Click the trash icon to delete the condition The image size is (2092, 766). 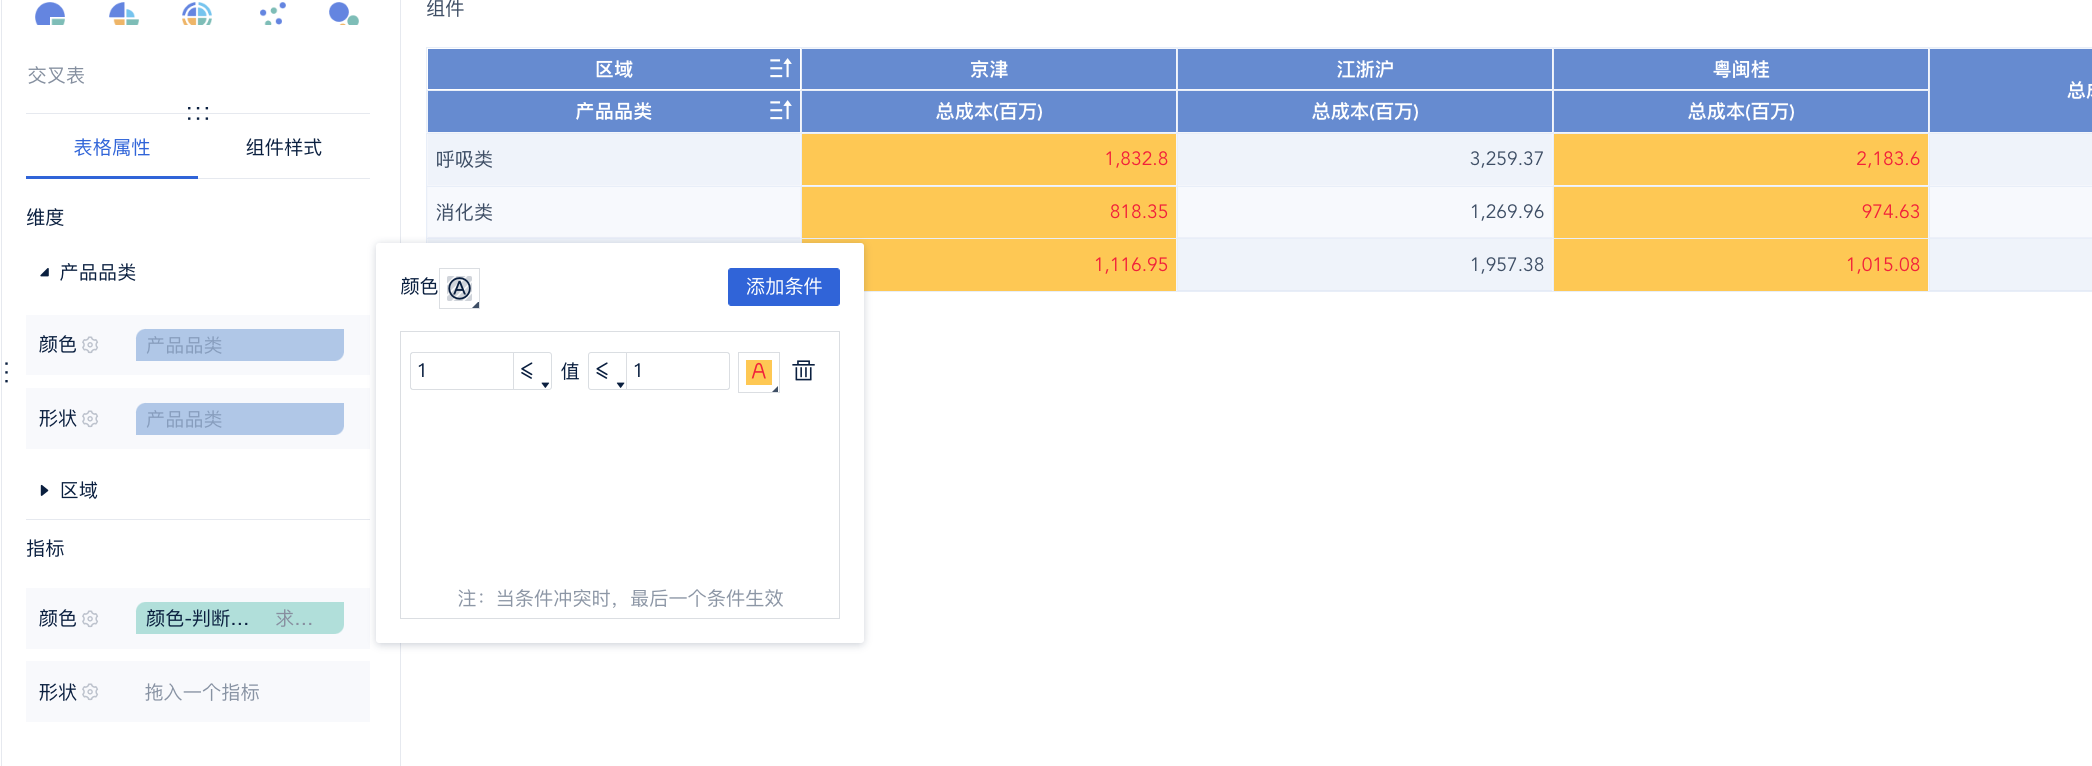point(803,371)
